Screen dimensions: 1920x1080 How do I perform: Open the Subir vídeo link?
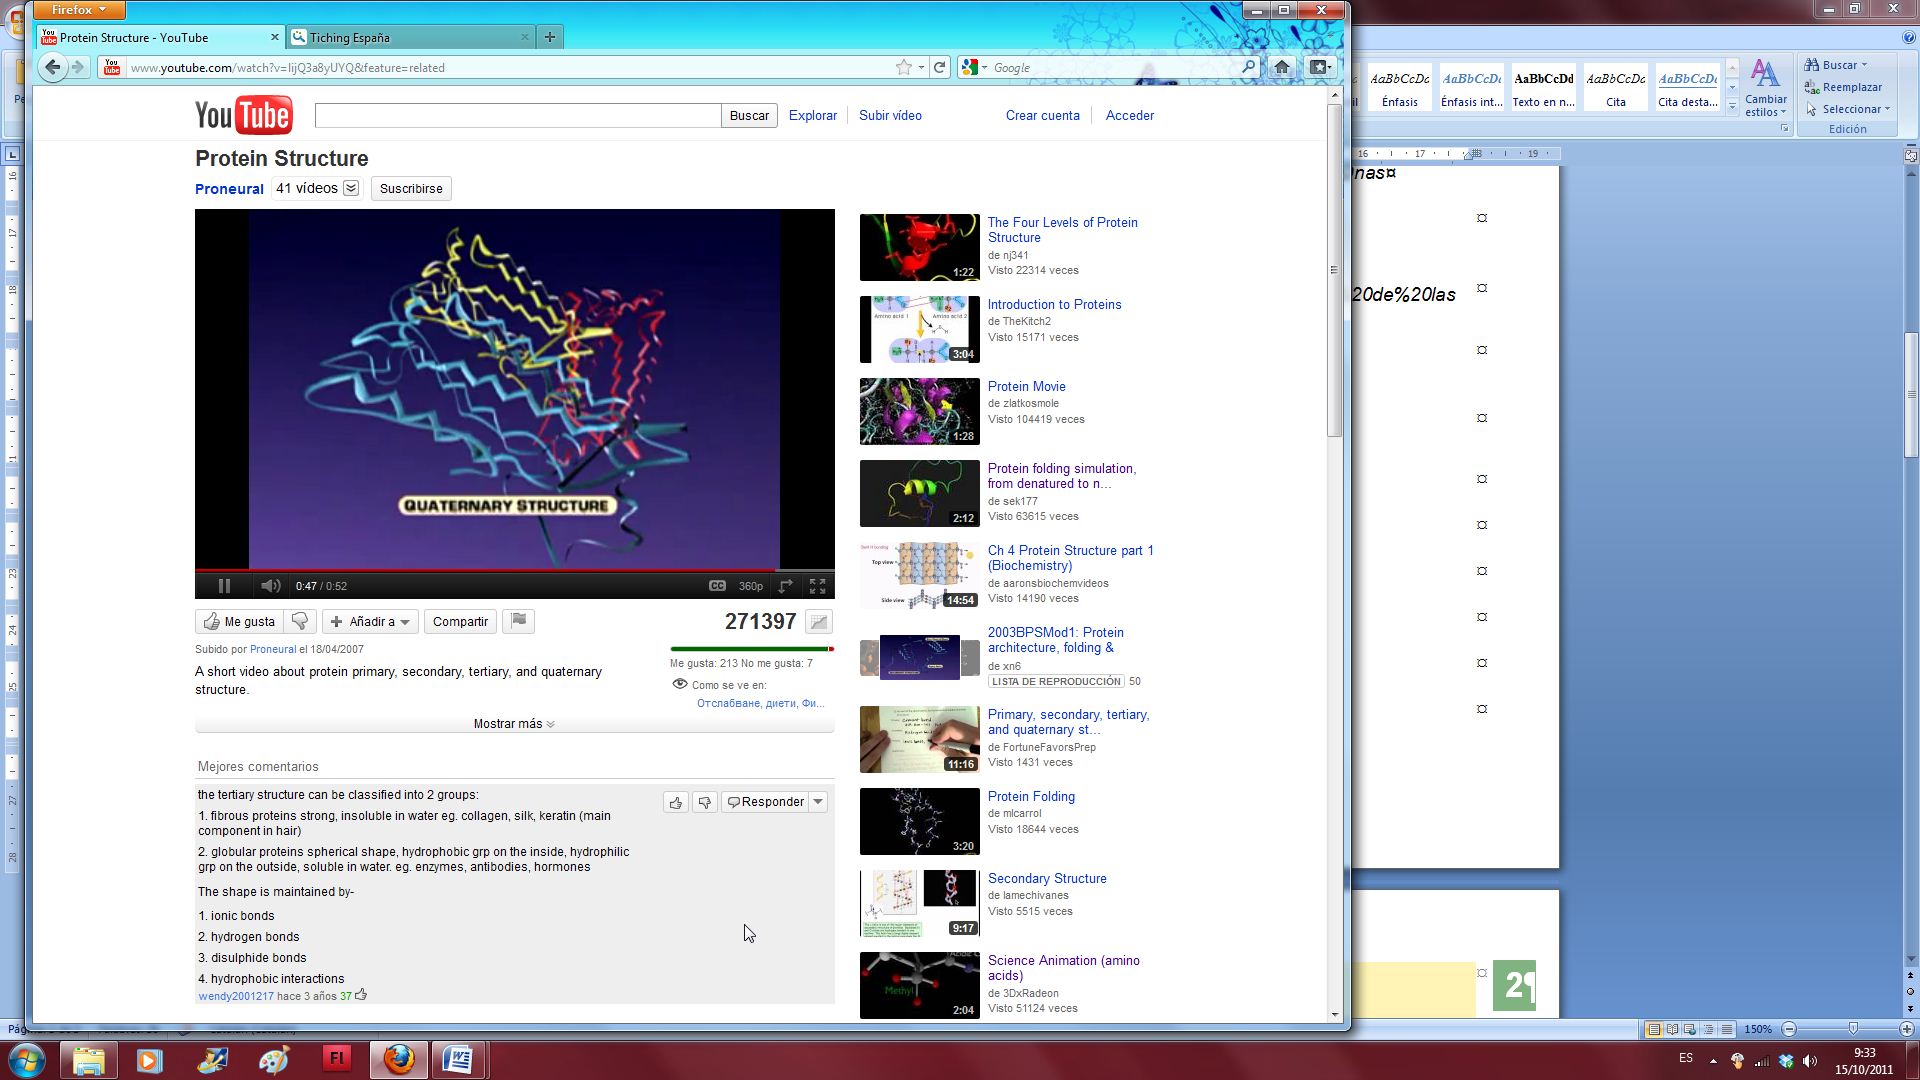890,116
